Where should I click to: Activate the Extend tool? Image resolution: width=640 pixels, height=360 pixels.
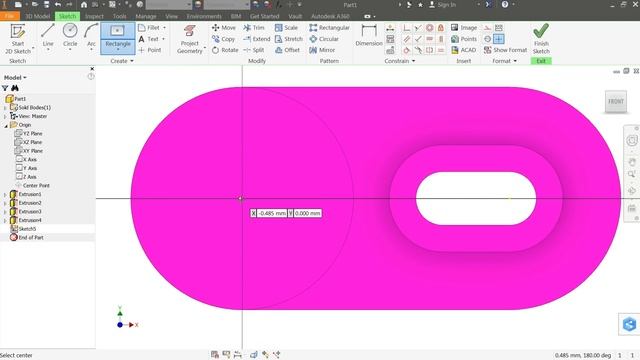pos(257,39)
